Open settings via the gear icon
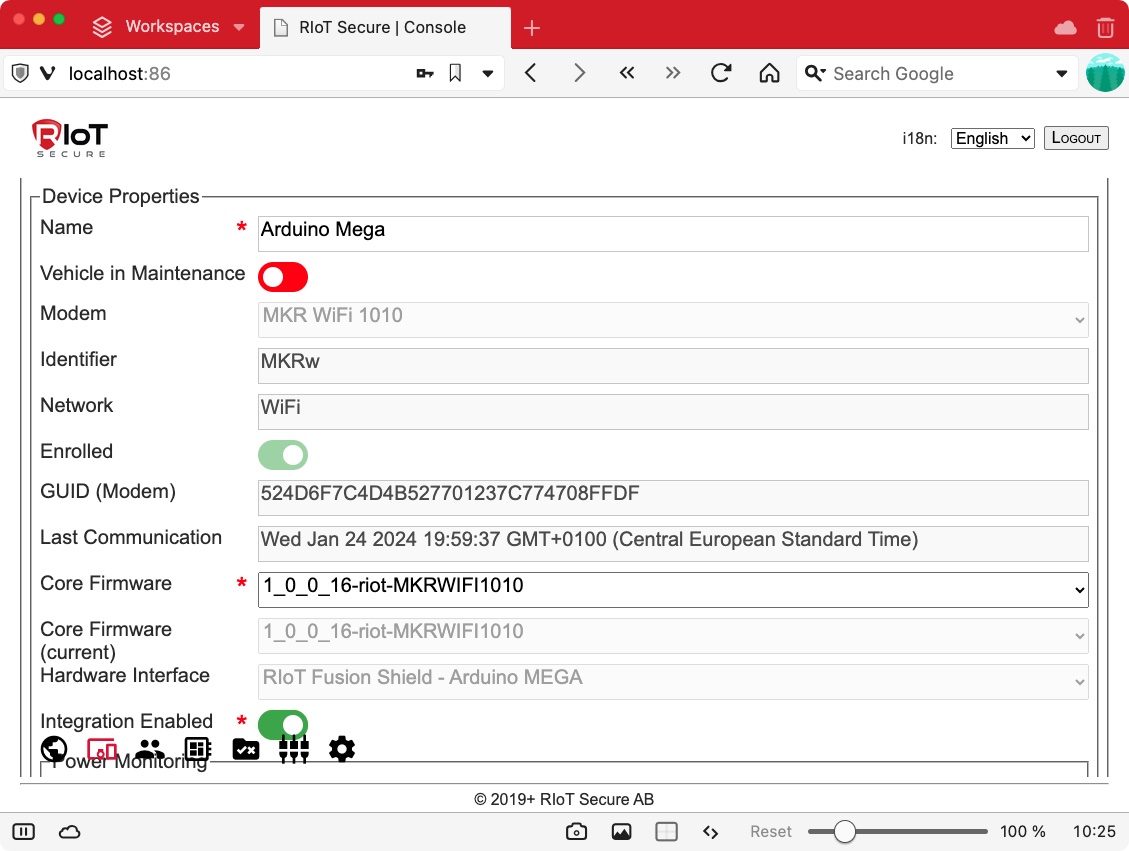Viewport: 1129px width, 851px height. click(x=341, y=749)
